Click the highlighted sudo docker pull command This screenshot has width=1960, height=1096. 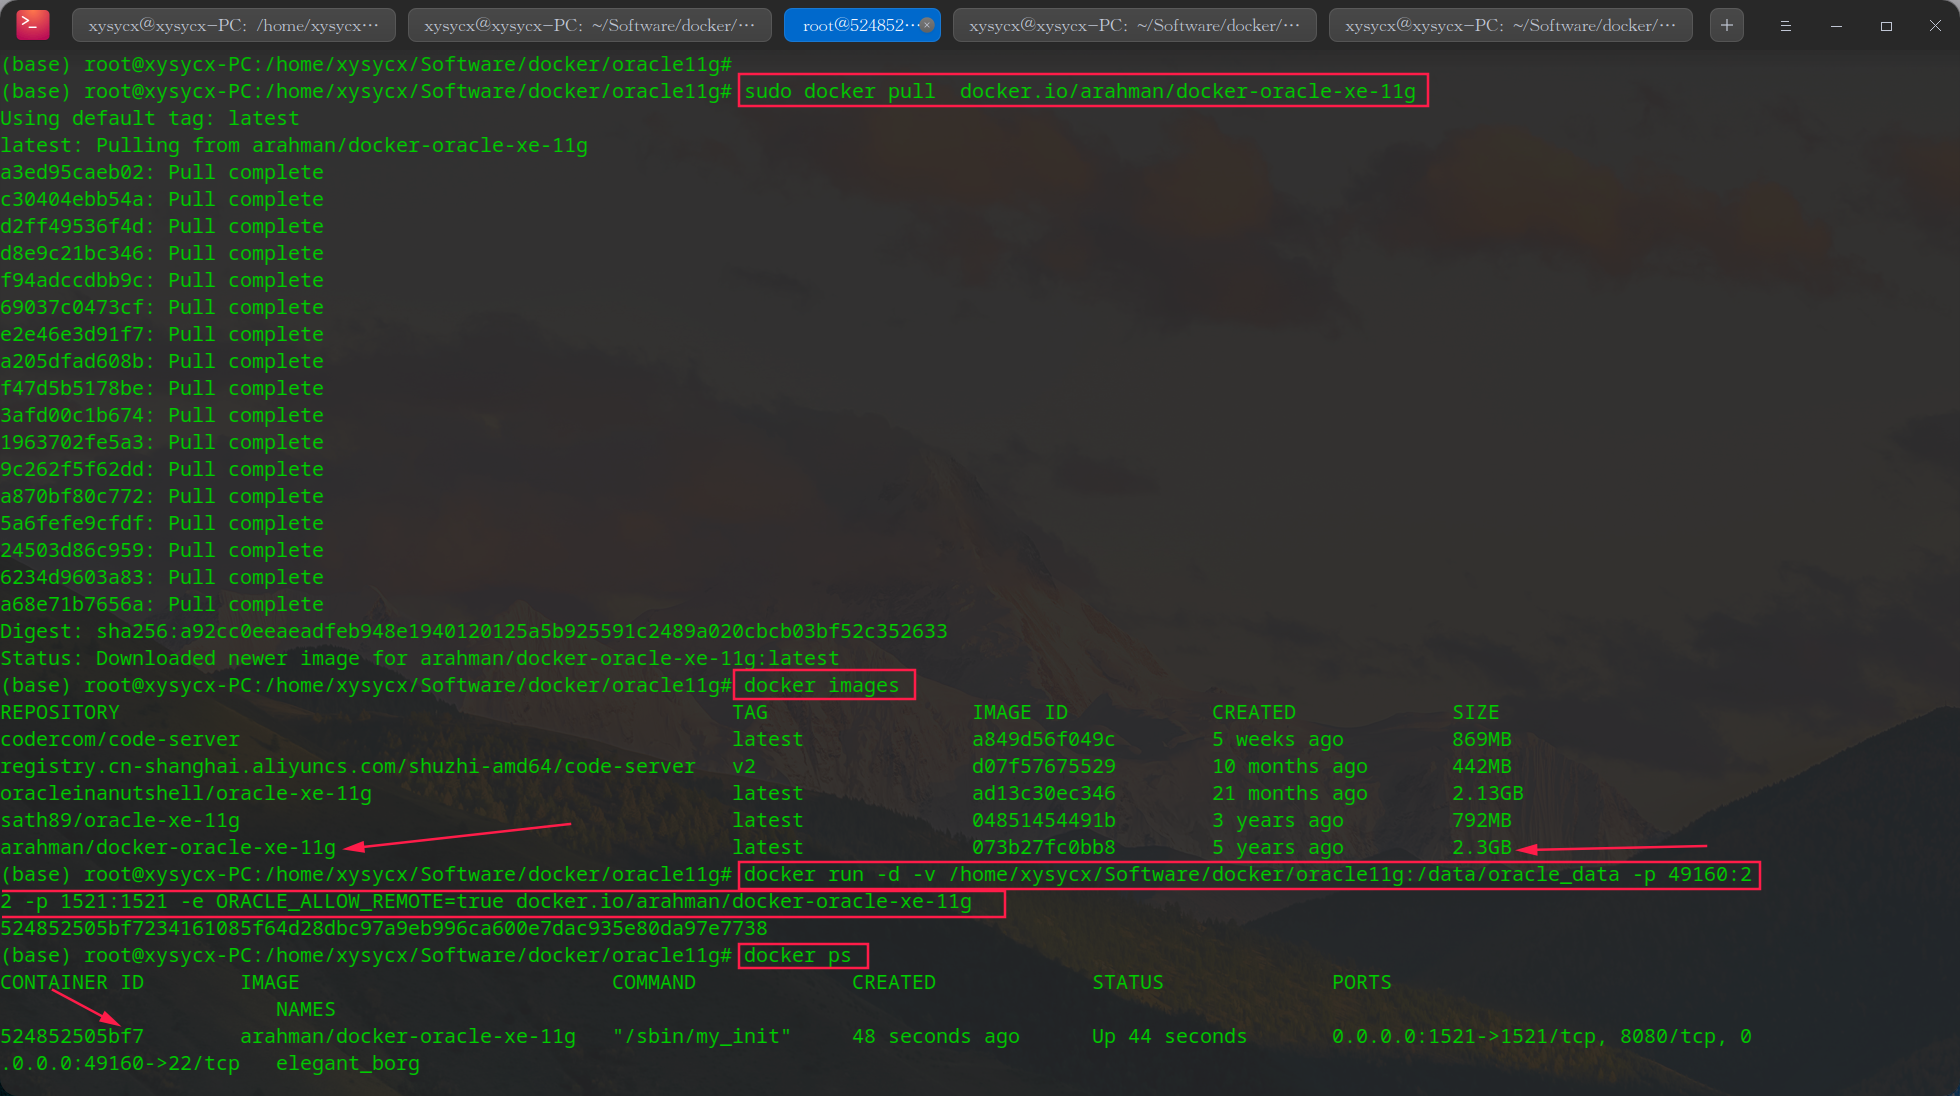click(x=1080, y=91)
